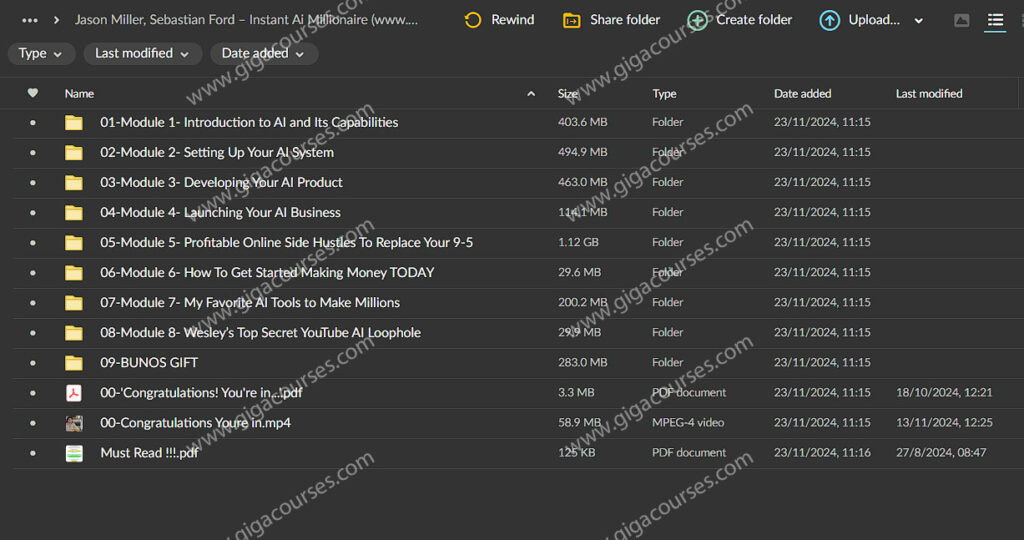Image resolution: width=1024 pixels, height=540 pixels.
Task: Switch to list view
Action: click(994, 20)
